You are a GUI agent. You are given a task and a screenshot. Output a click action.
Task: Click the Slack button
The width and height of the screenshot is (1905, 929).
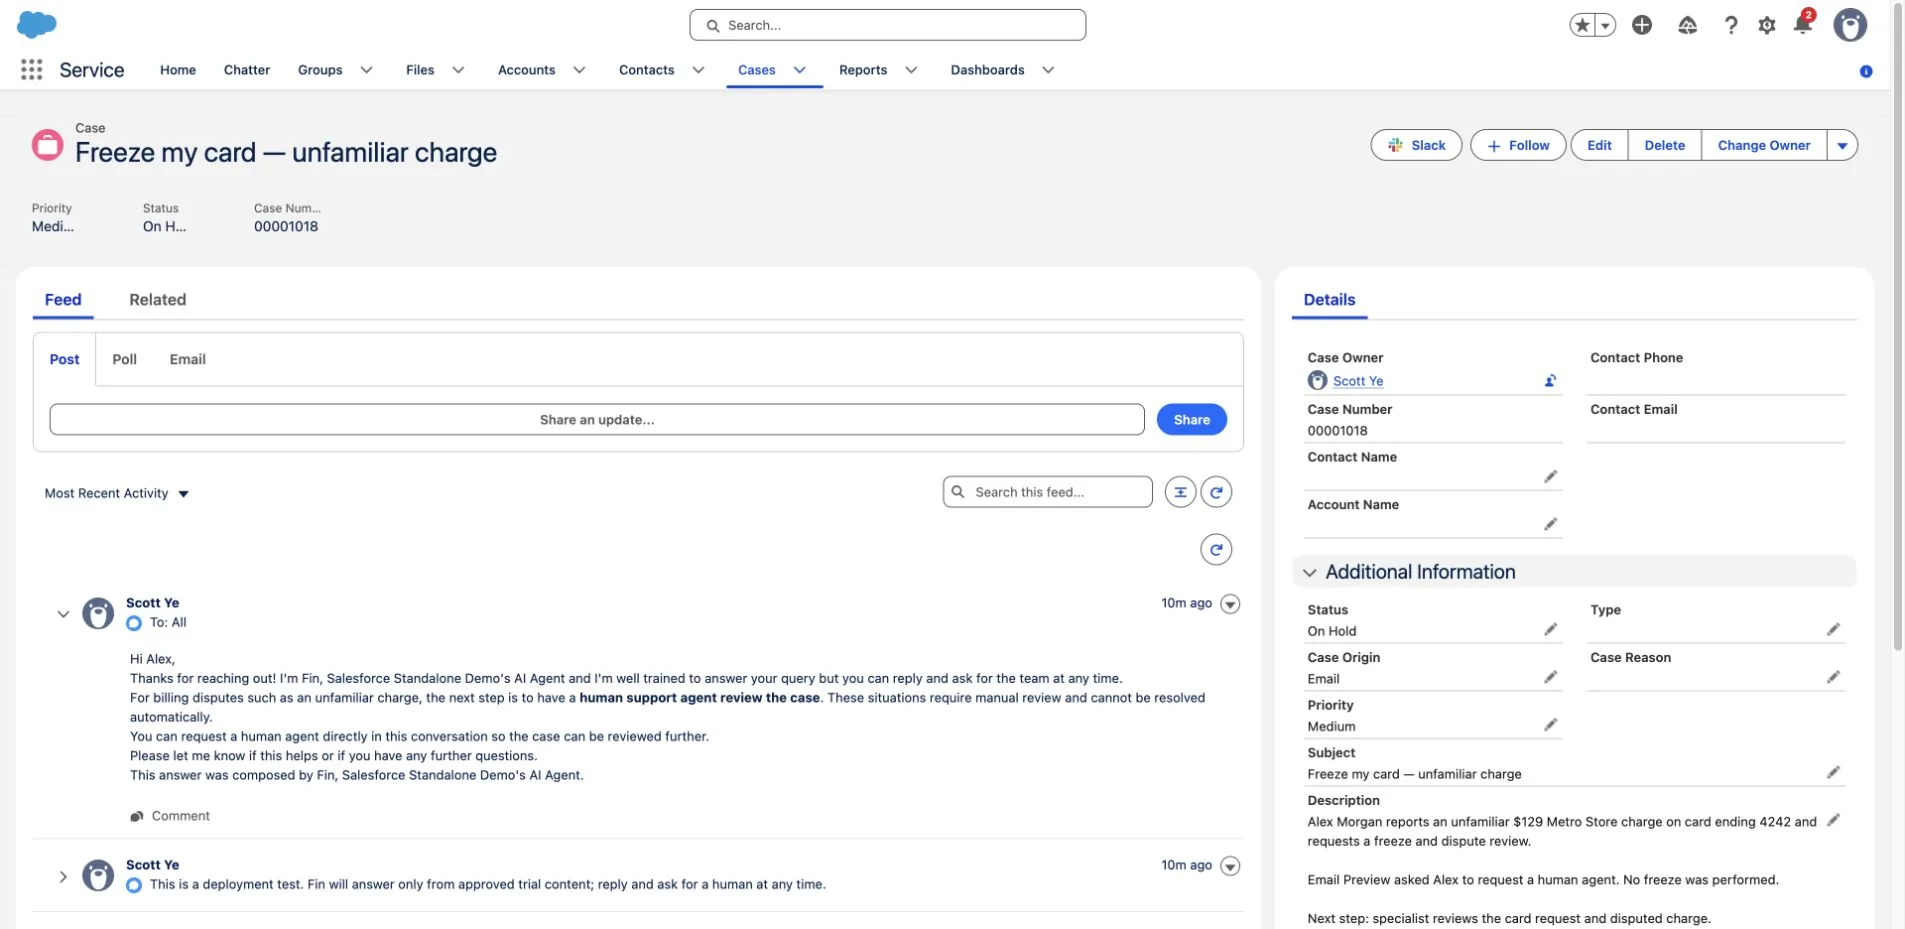click(x=1416, y=145)
